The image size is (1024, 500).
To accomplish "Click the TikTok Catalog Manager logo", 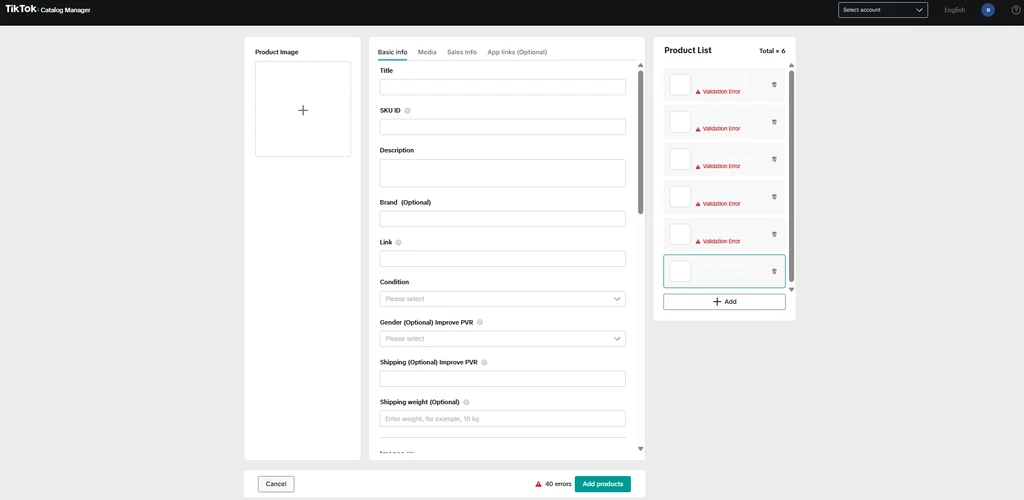I will pyautogui.click(x=48, y=10).
